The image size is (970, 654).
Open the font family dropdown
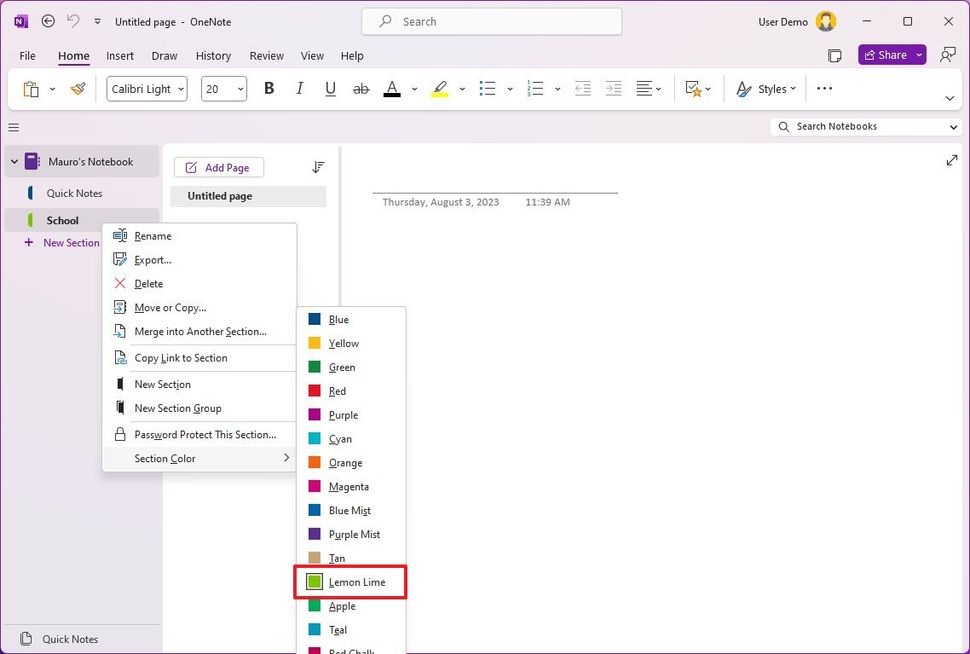coord(146,89)
